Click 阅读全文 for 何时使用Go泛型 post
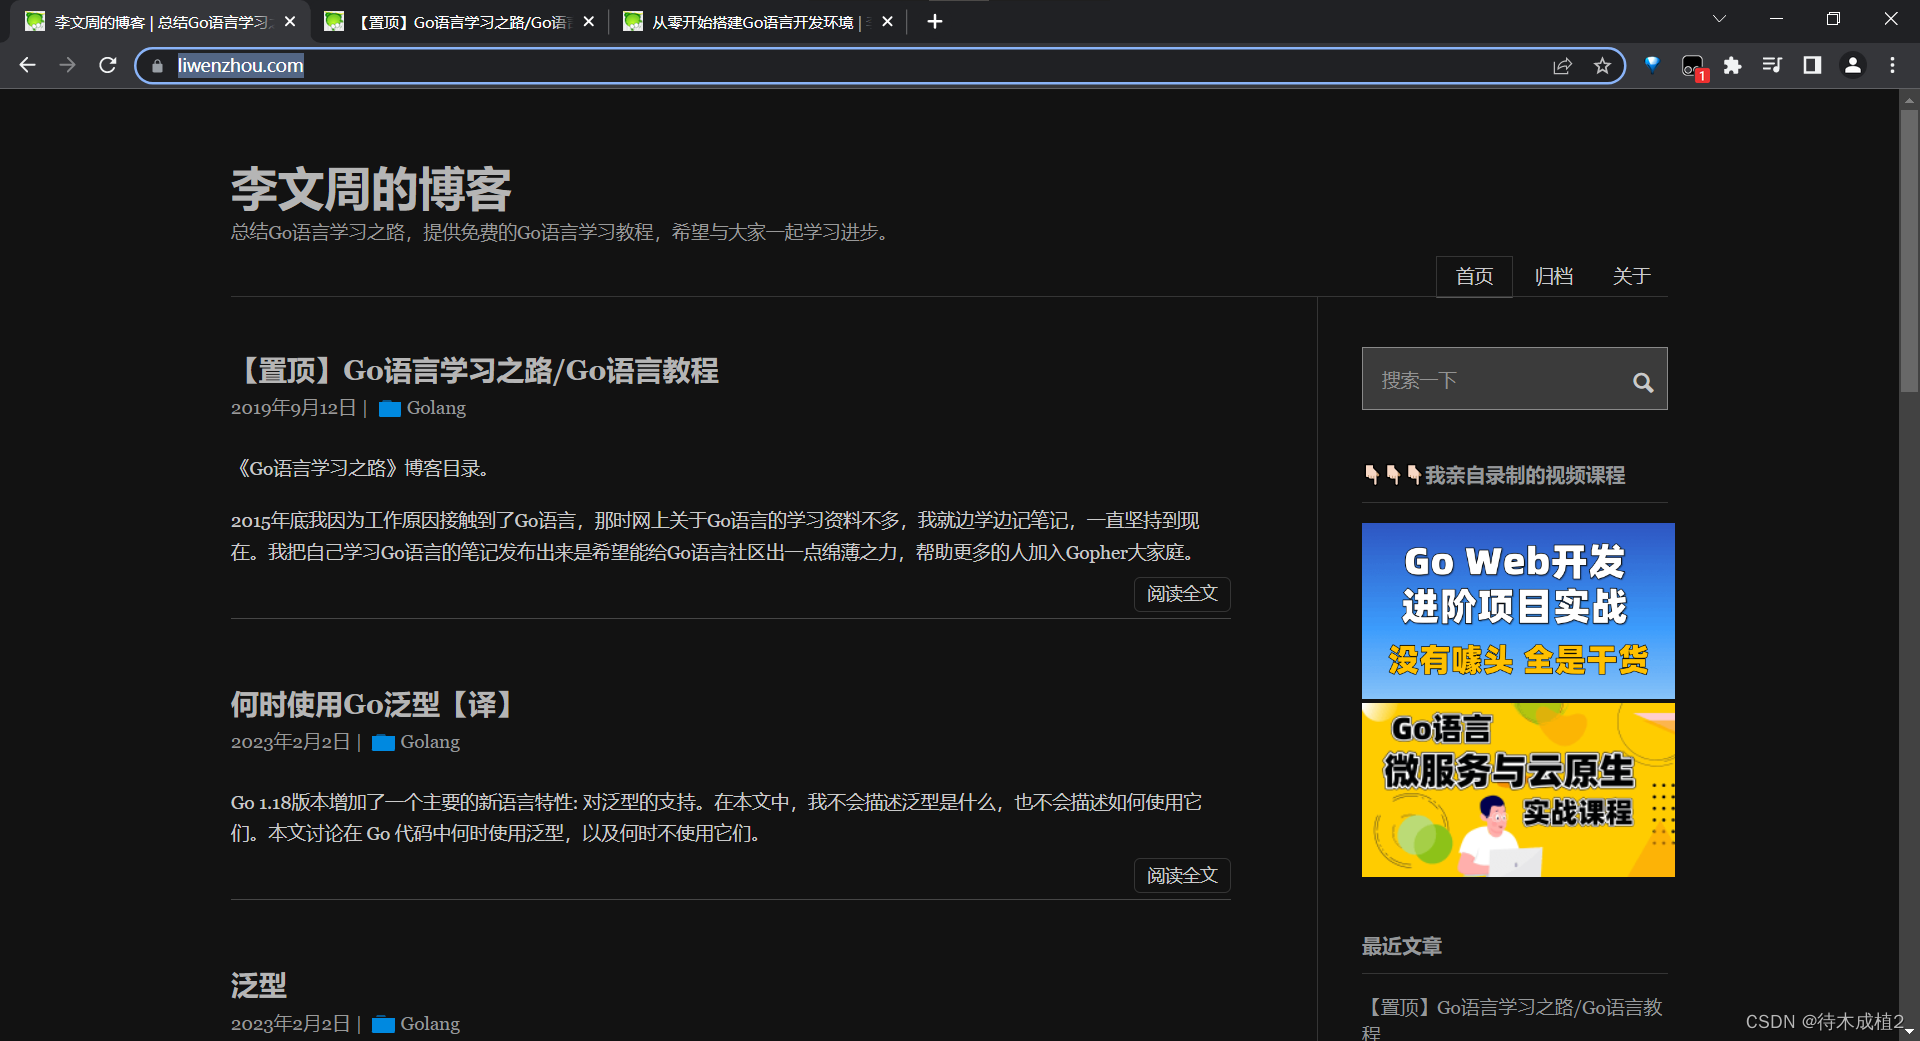This screenshot has height=1041, width=1920. tap(1182, 876)
